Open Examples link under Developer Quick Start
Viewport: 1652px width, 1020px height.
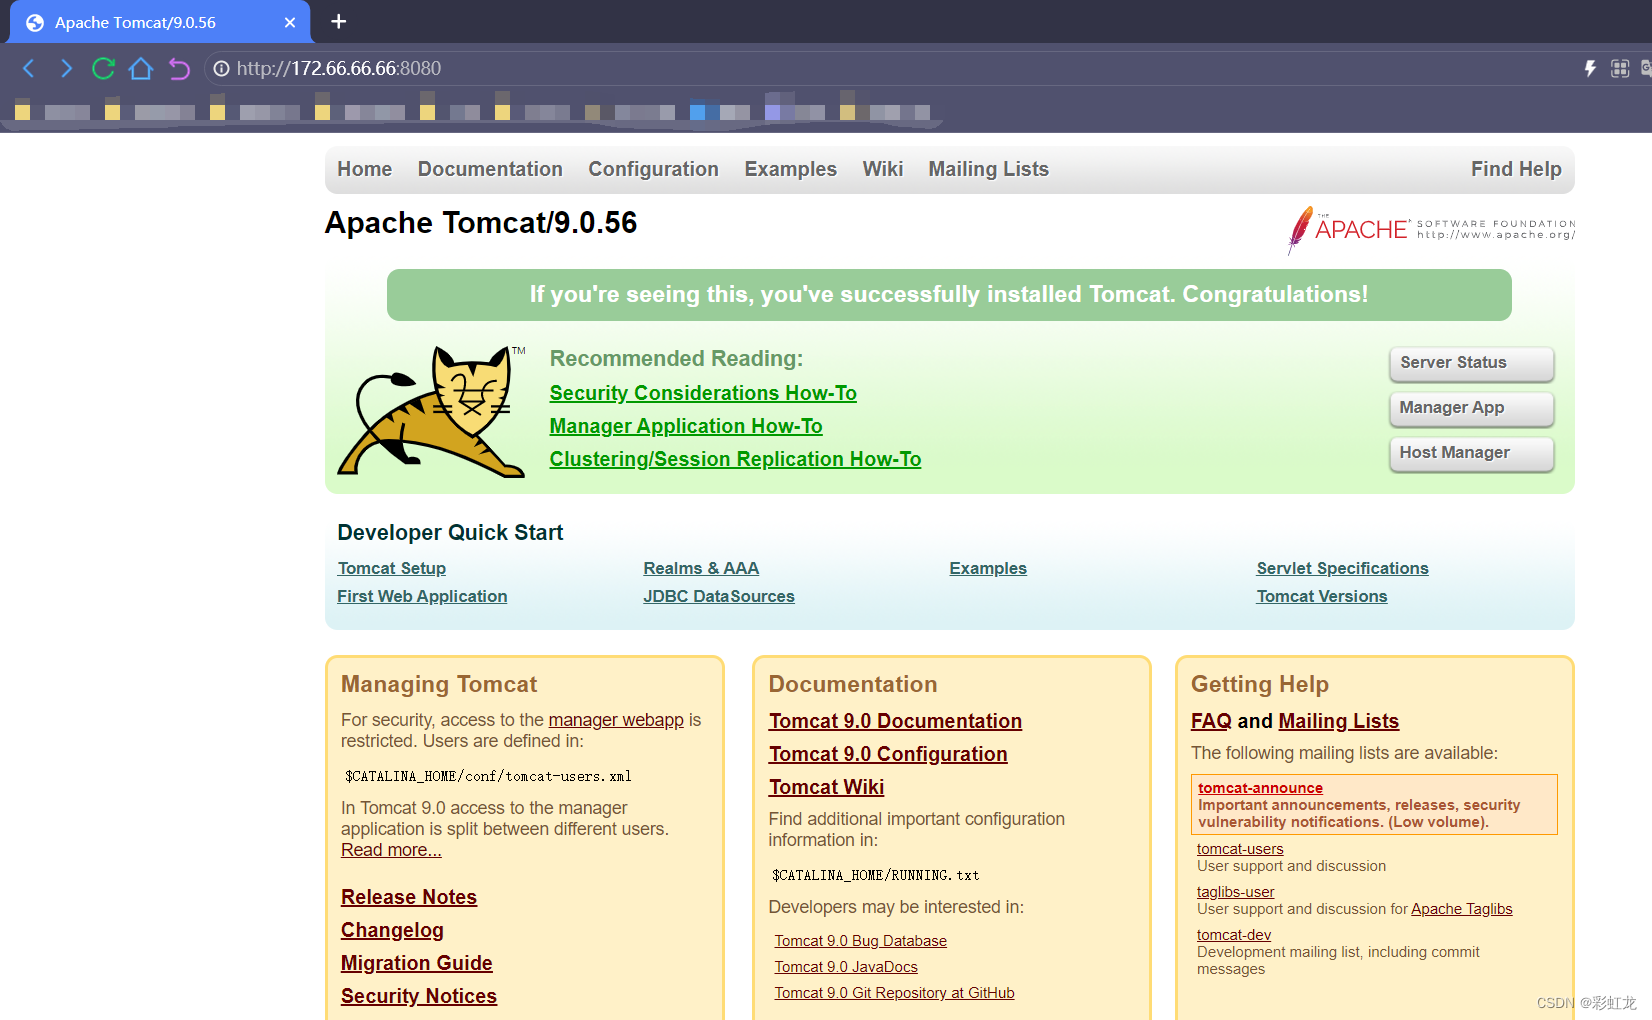tap(988, 568)
